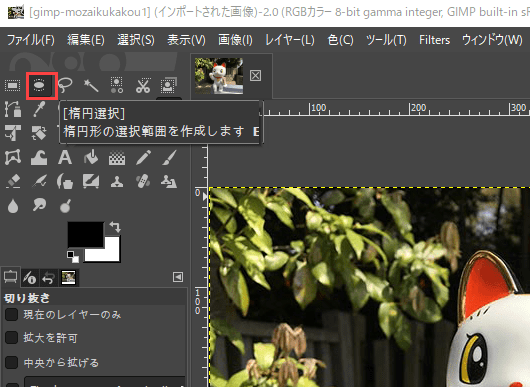
Task: Select the Blur/Sharpen droplet tool
Action: 13,205
